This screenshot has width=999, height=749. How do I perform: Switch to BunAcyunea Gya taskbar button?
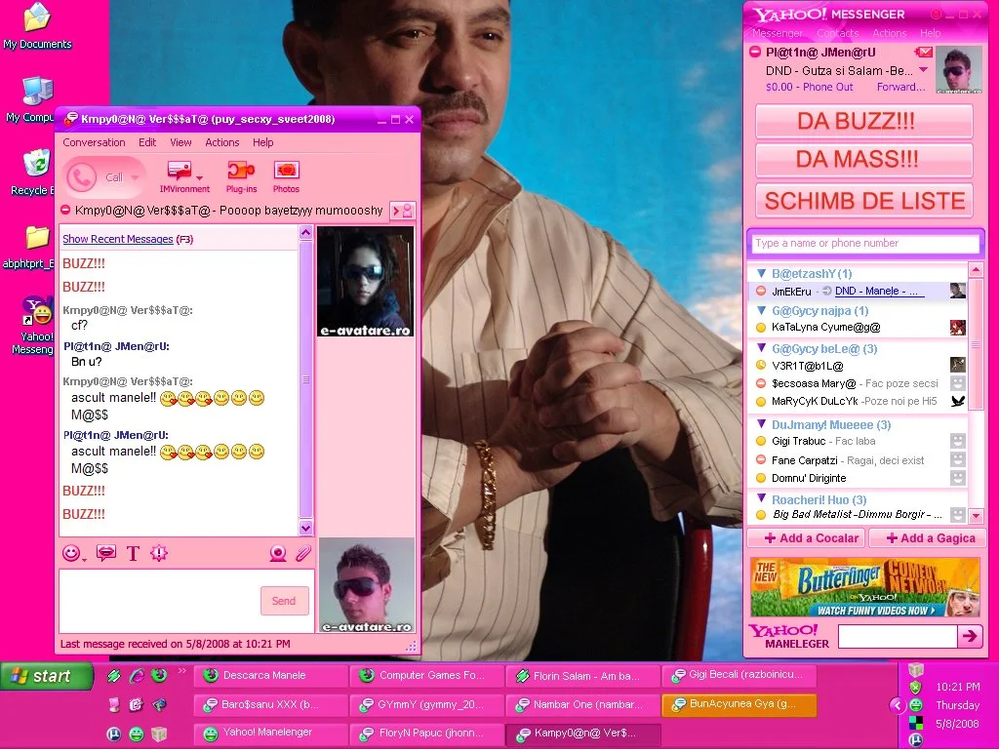point(739,704)
